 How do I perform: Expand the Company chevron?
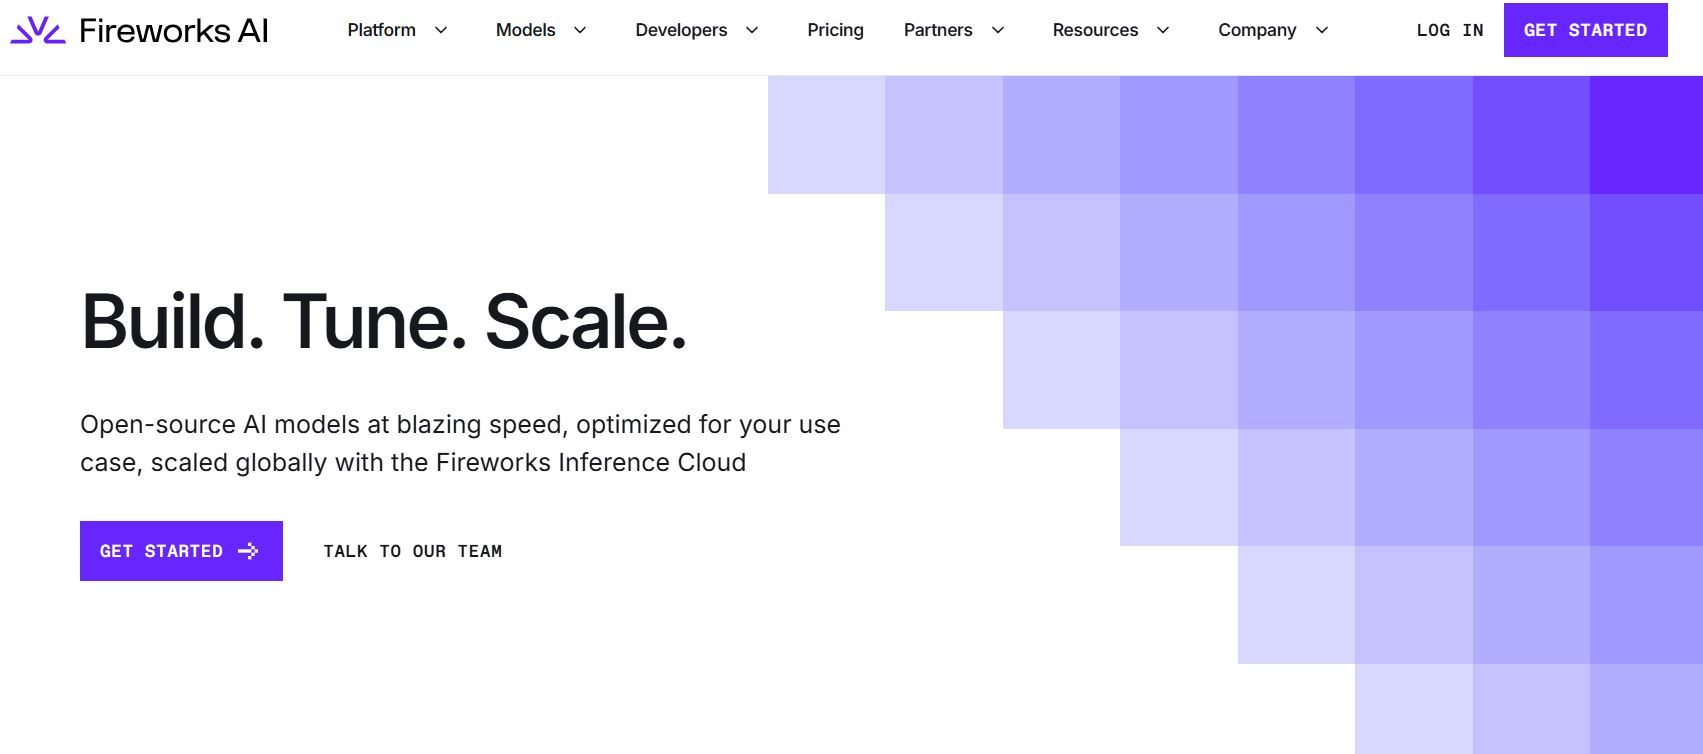1321,30
